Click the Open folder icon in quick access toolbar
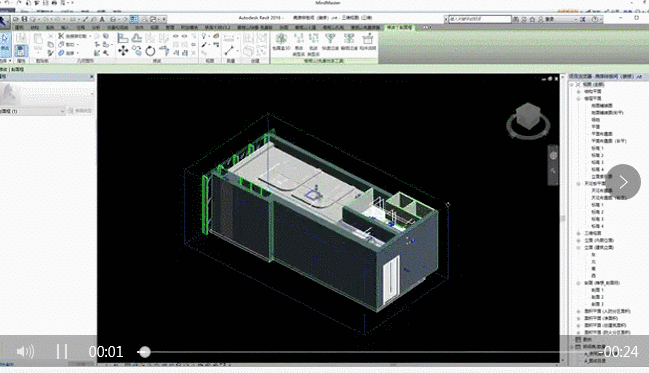The width and height of the screenshot is (649, 373). [x=16, y=19]
